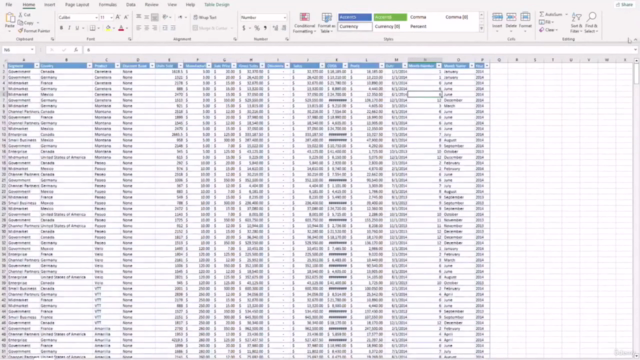
Task: Activate the Format Painter brush
Action: point(34,31)
